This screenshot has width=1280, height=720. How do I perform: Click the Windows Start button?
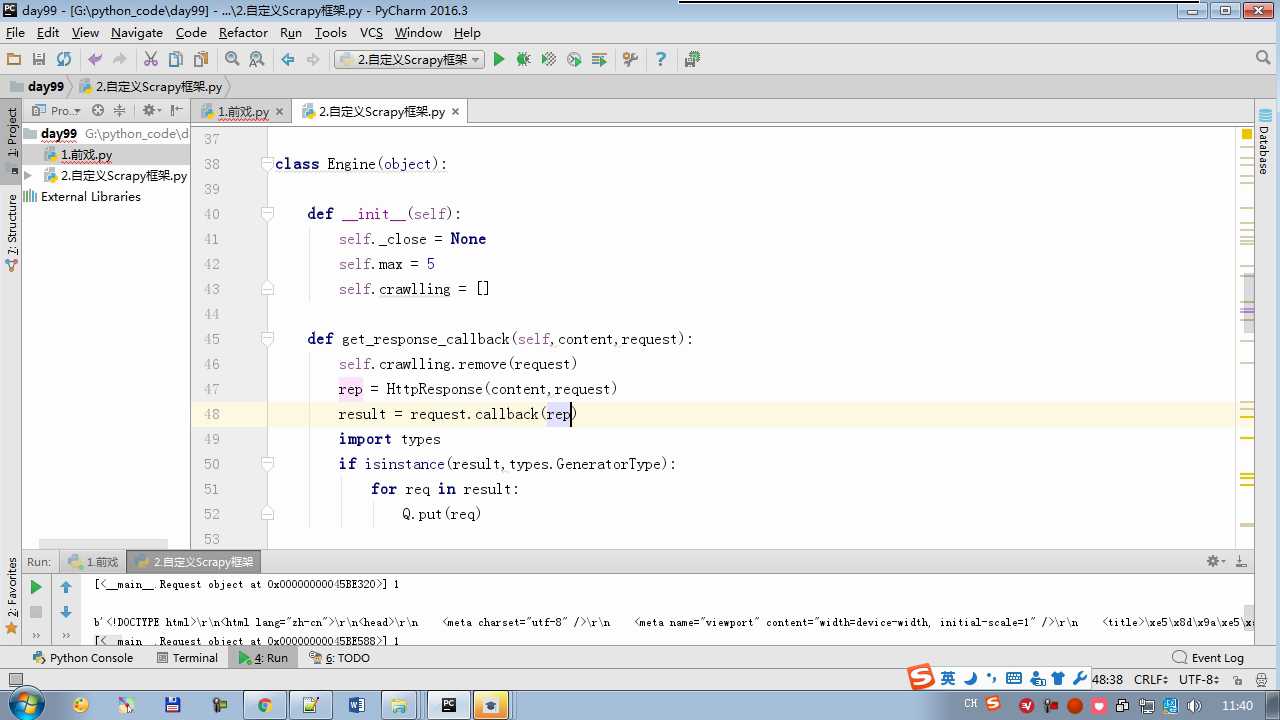(24, 704)
